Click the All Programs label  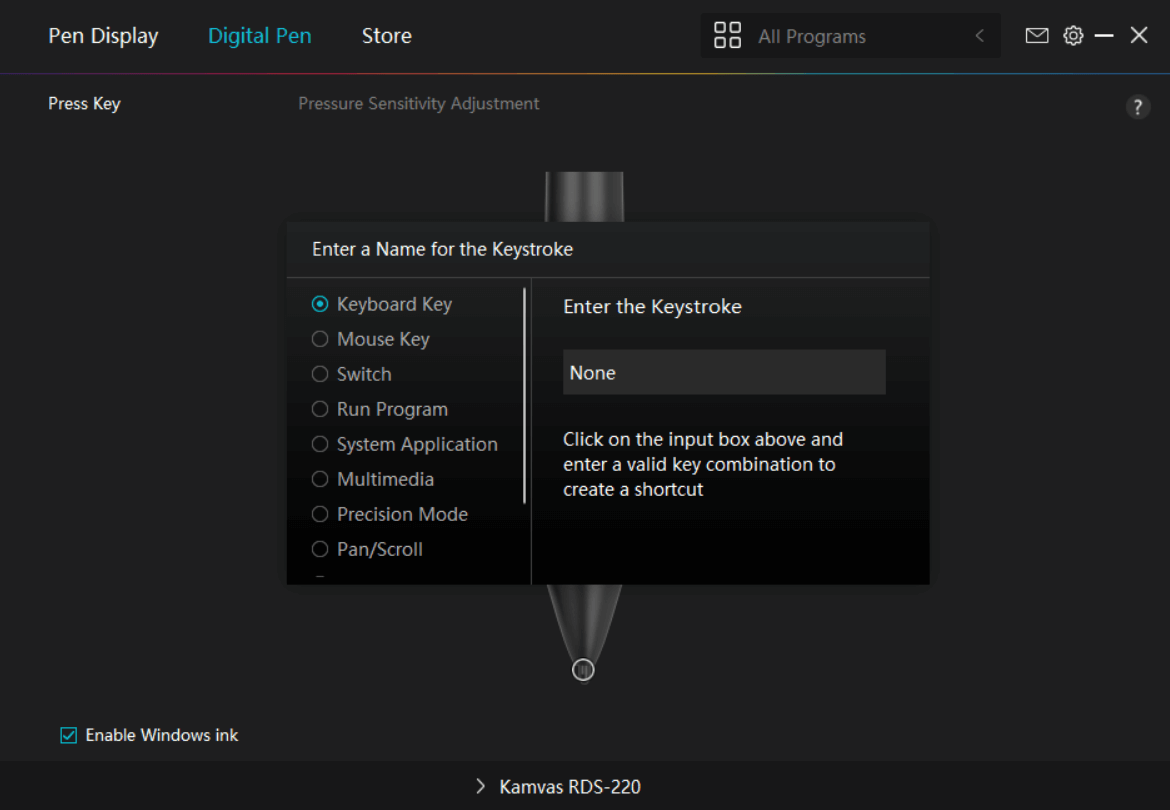pyautogui.click(x=812, y=37)
